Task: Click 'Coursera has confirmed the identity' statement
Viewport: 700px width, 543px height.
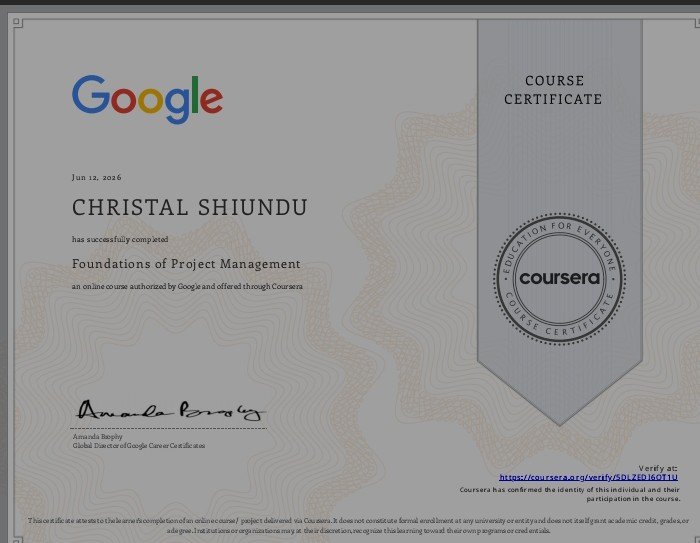Action: (570, 494)
